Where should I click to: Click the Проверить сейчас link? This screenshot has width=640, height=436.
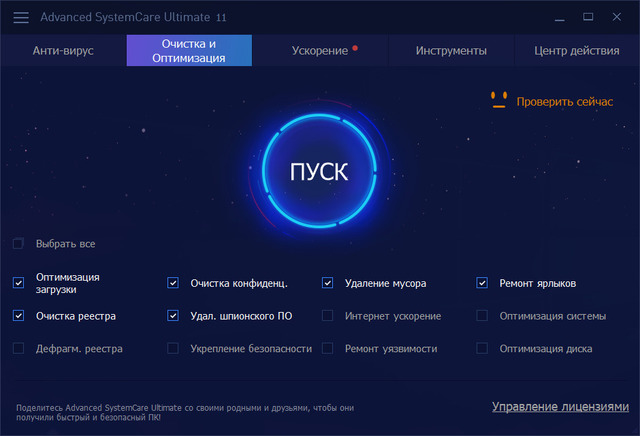point(564,101)
